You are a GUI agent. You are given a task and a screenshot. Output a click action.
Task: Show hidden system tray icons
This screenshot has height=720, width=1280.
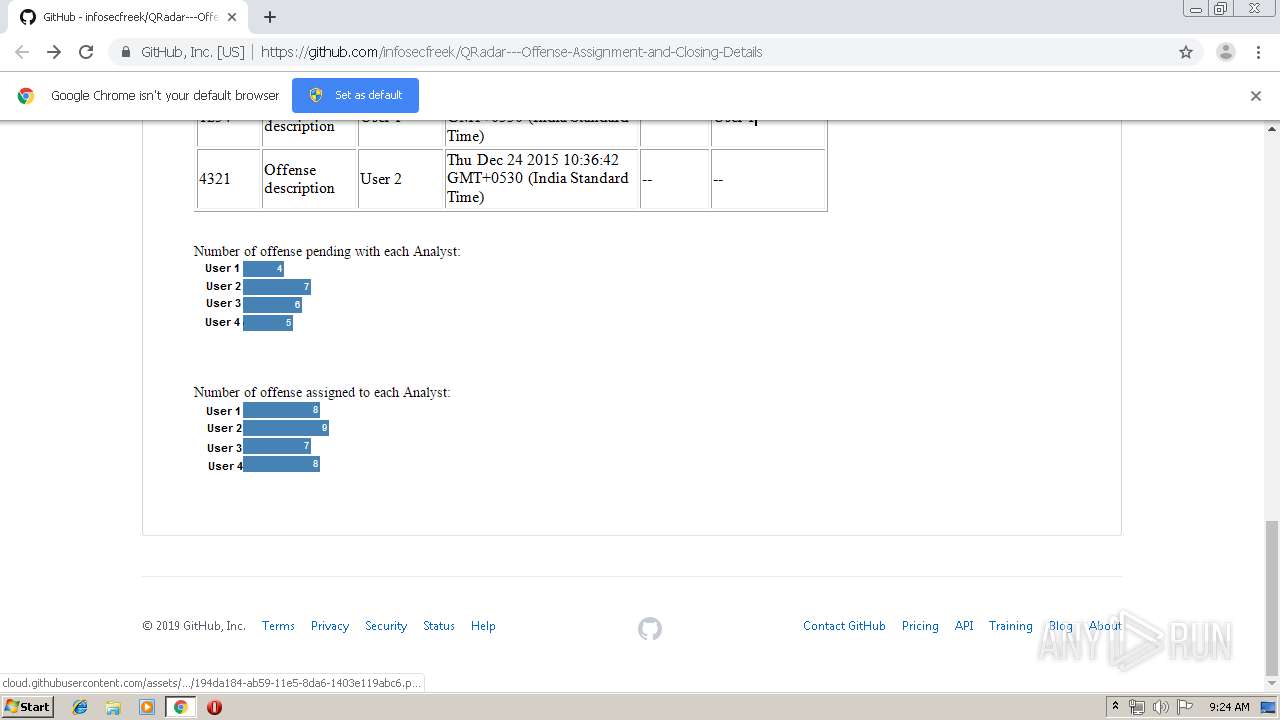[1115, 707]
